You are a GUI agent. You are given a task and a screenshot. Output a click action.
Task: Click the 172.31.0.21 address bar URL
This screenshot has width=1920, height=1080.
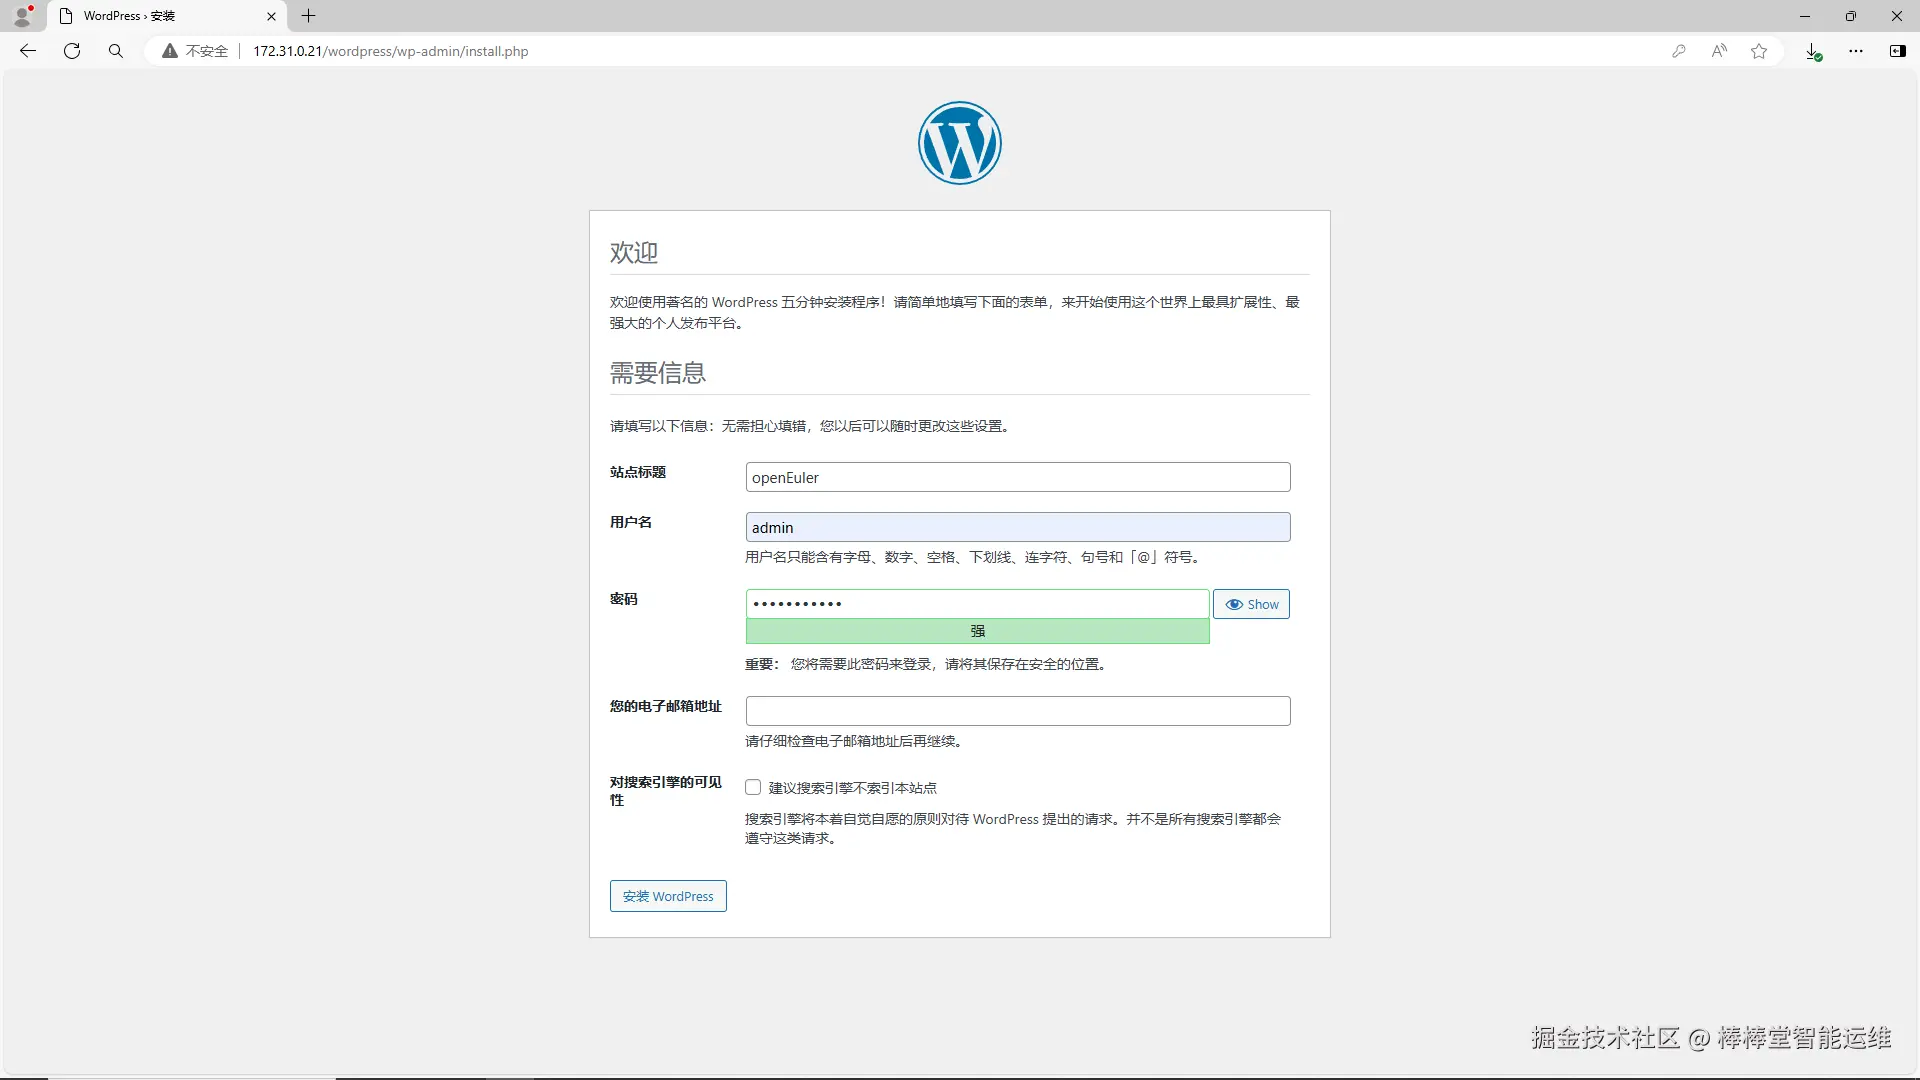(390, 51)
